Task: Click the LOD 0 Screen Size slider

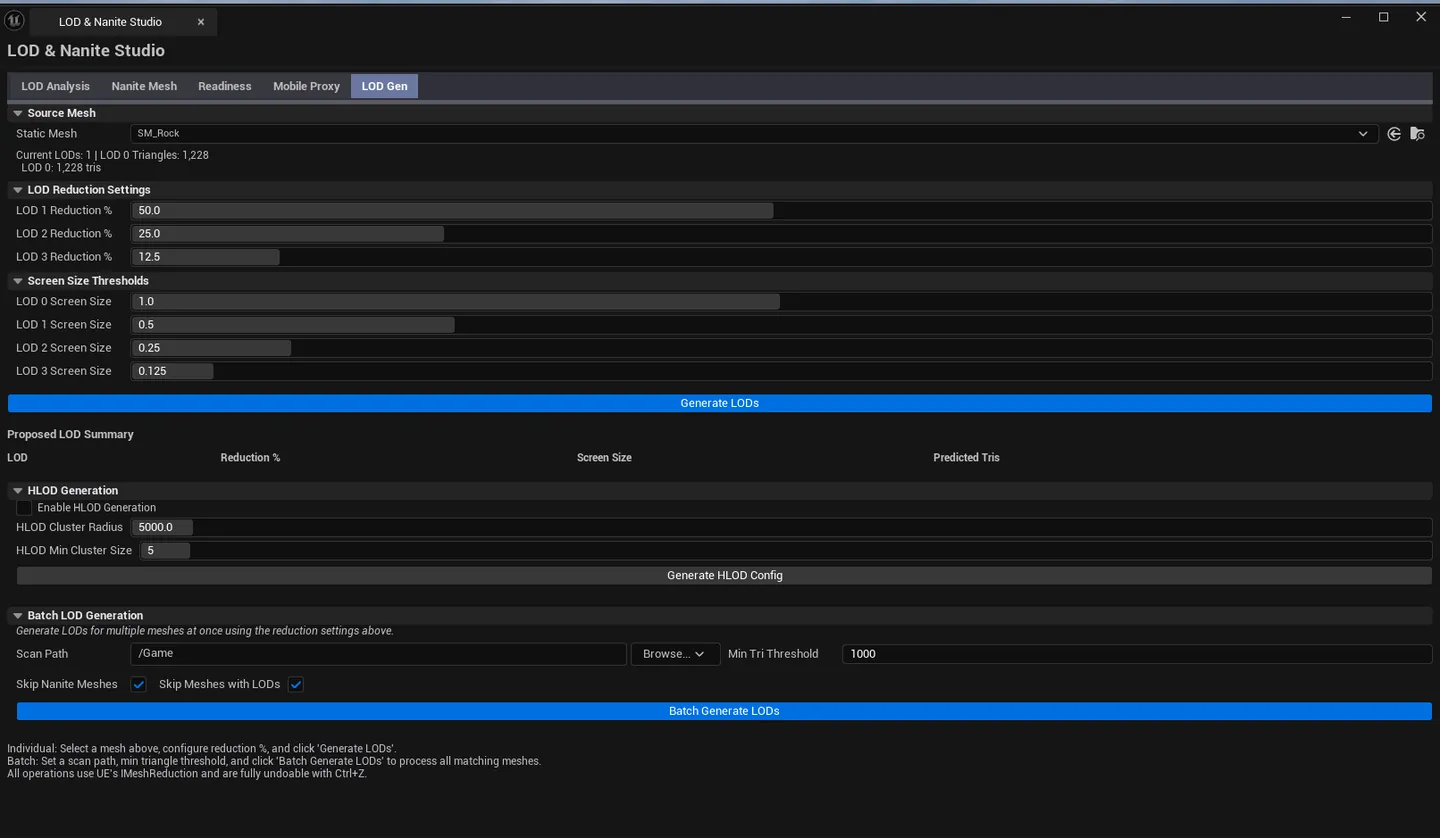Action: coord(782,302)
